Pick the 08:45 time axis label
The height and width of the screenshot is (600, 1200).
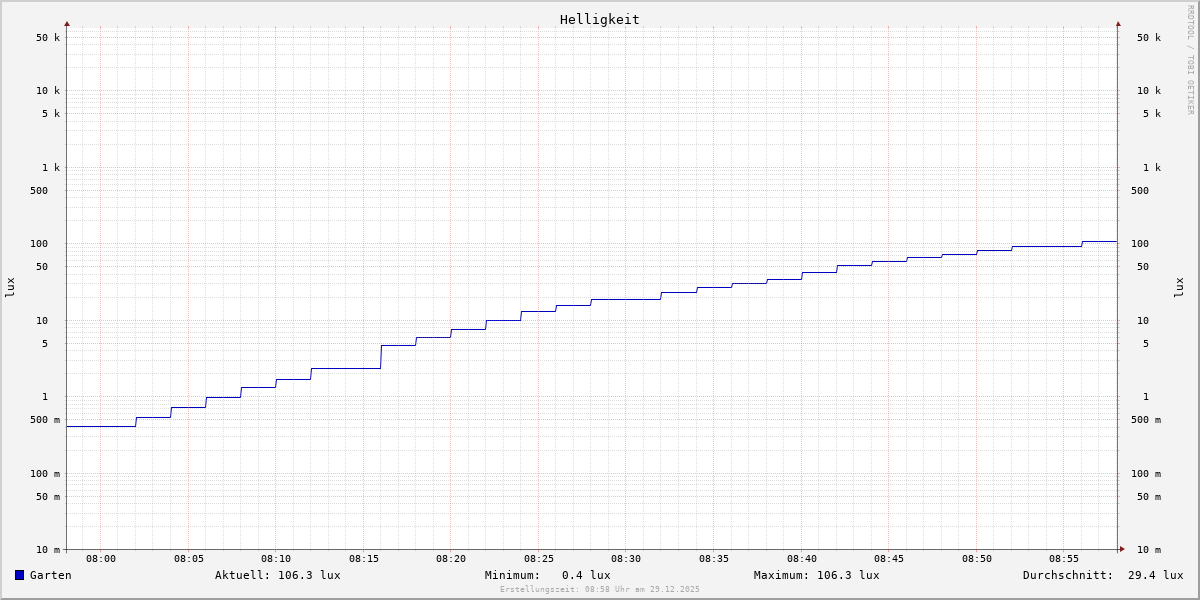889,559
